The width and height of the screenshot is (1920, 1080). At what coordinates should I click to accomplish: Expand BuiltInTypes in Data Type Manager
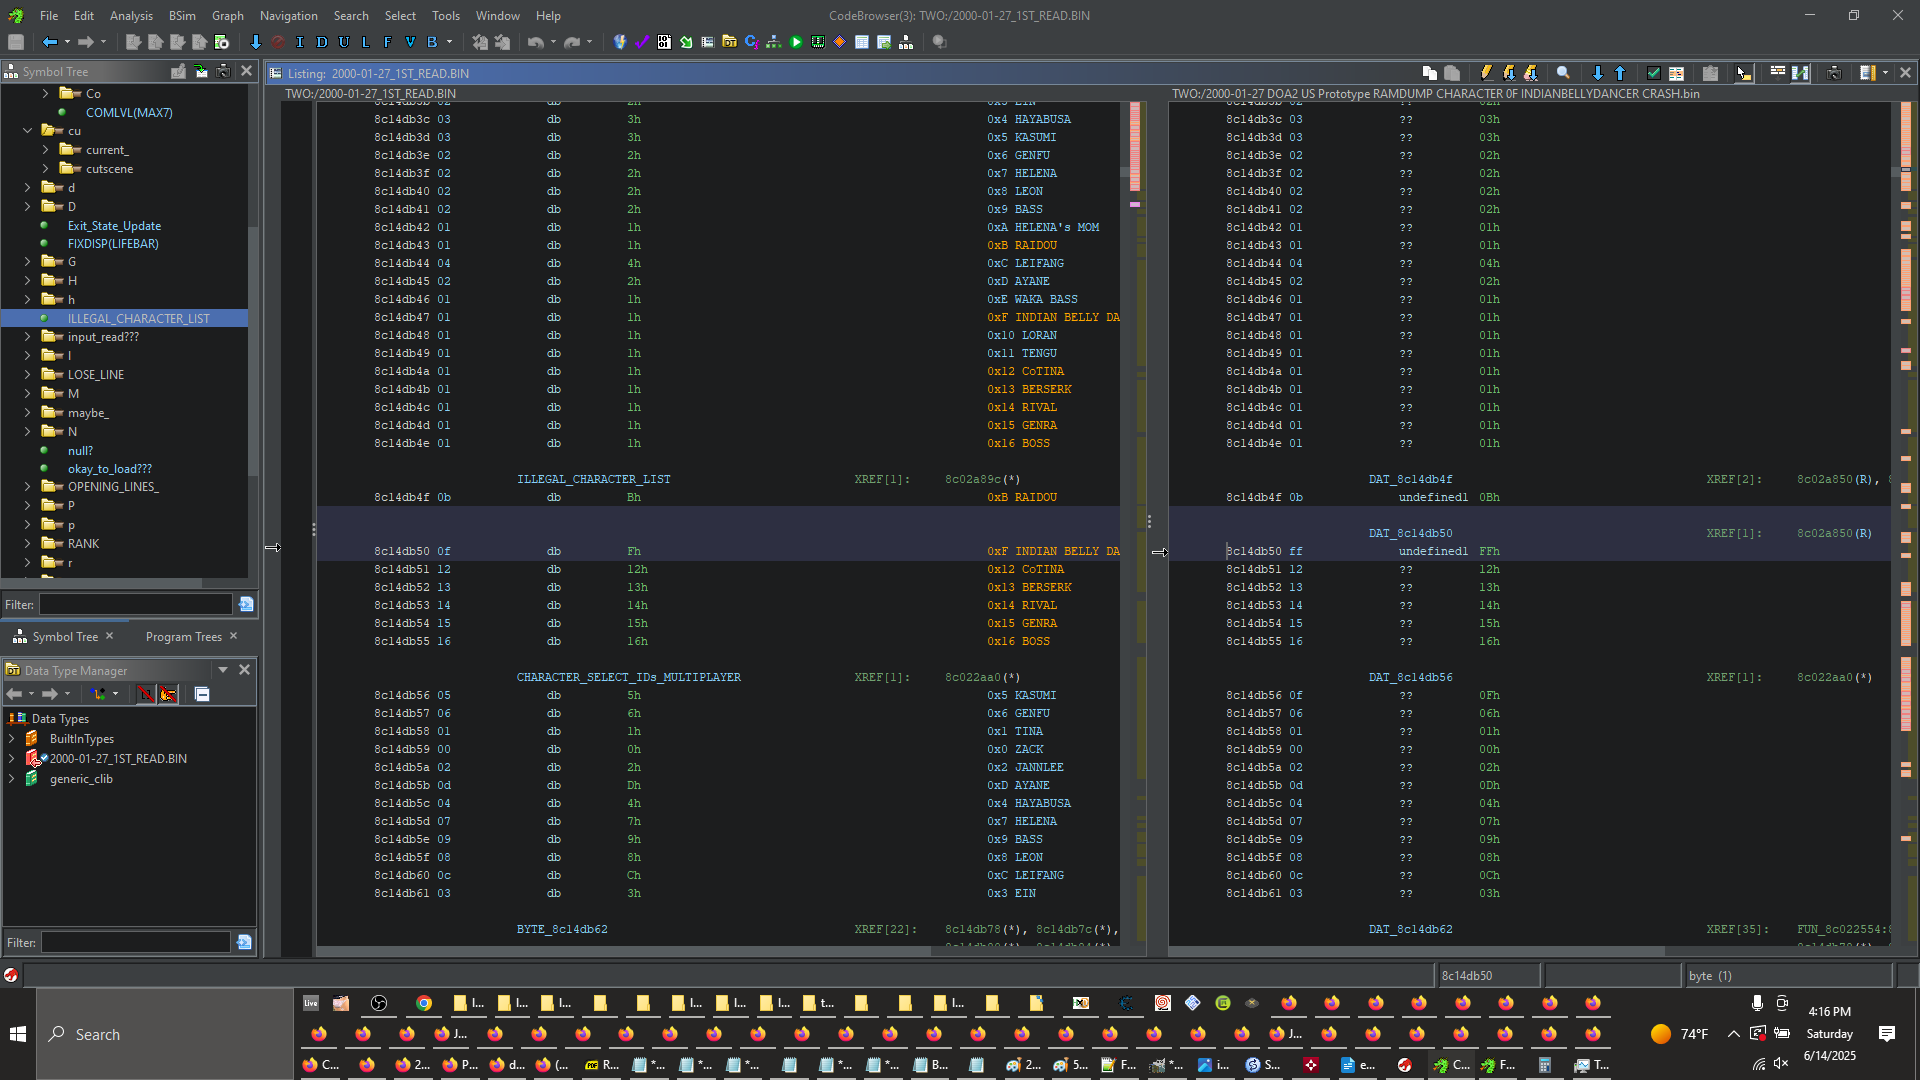(x=12, y=739)
